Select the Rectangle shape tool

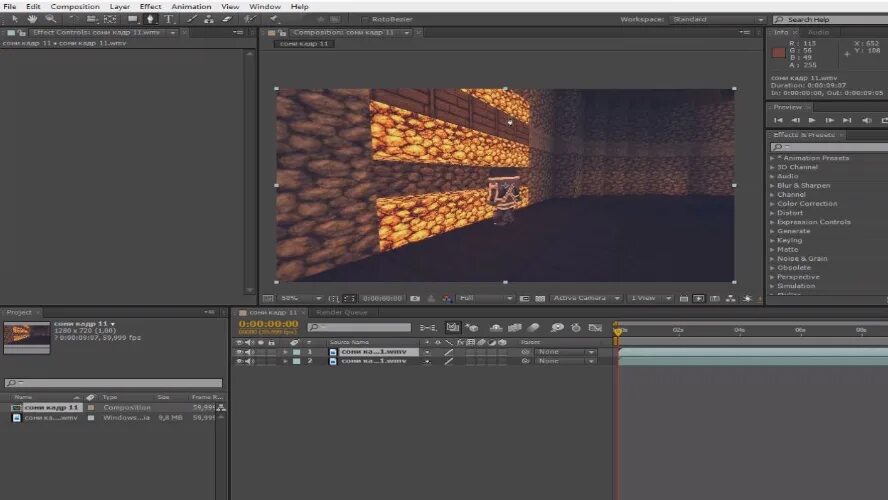tap(132, 19)
